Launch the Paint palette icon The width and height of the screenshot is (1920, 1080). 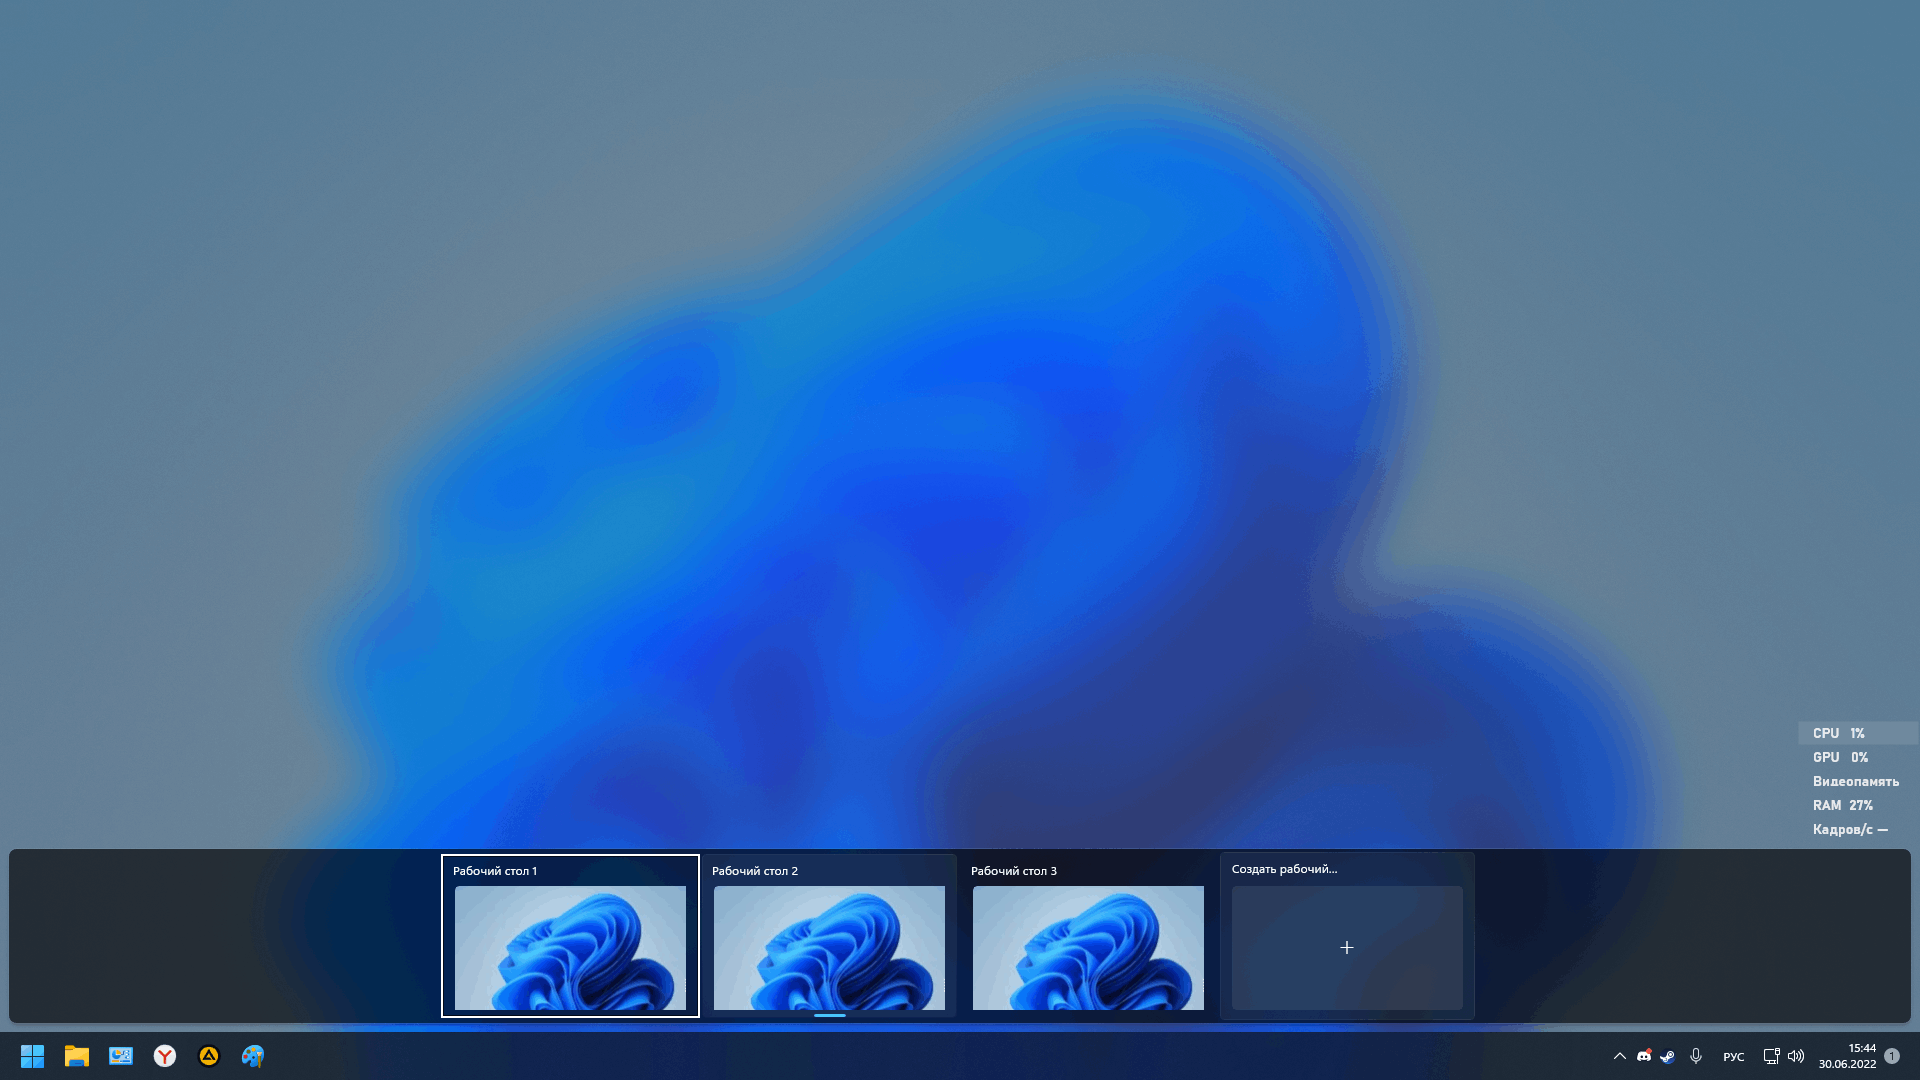pyautogui.click(x=253, y=1056)
